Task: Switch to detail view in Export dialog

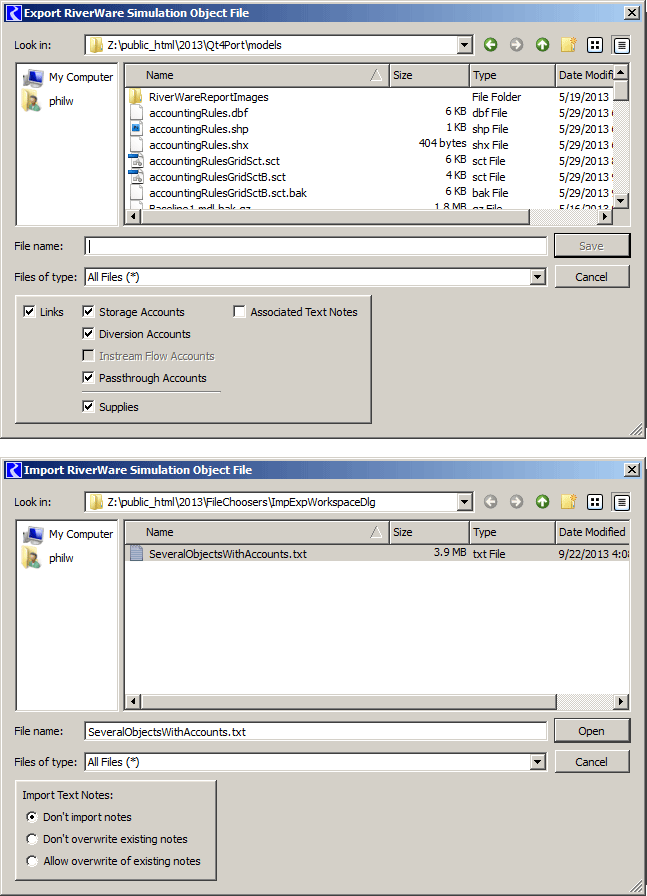Action: pos(621,45)
